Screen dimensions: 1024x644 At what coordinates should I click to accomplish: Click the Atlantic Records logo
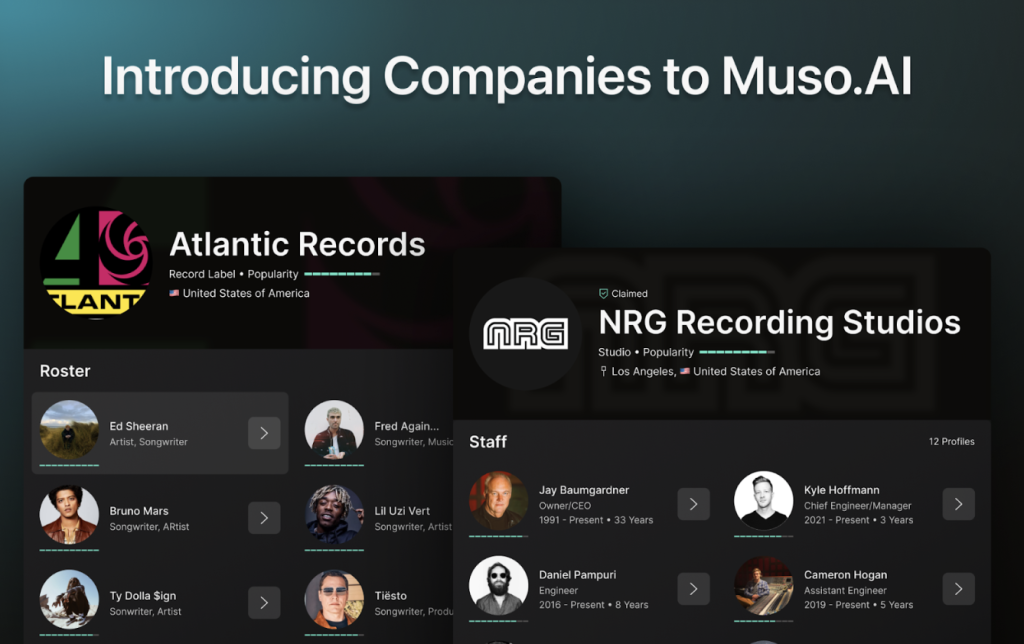(x=96, y=263)
